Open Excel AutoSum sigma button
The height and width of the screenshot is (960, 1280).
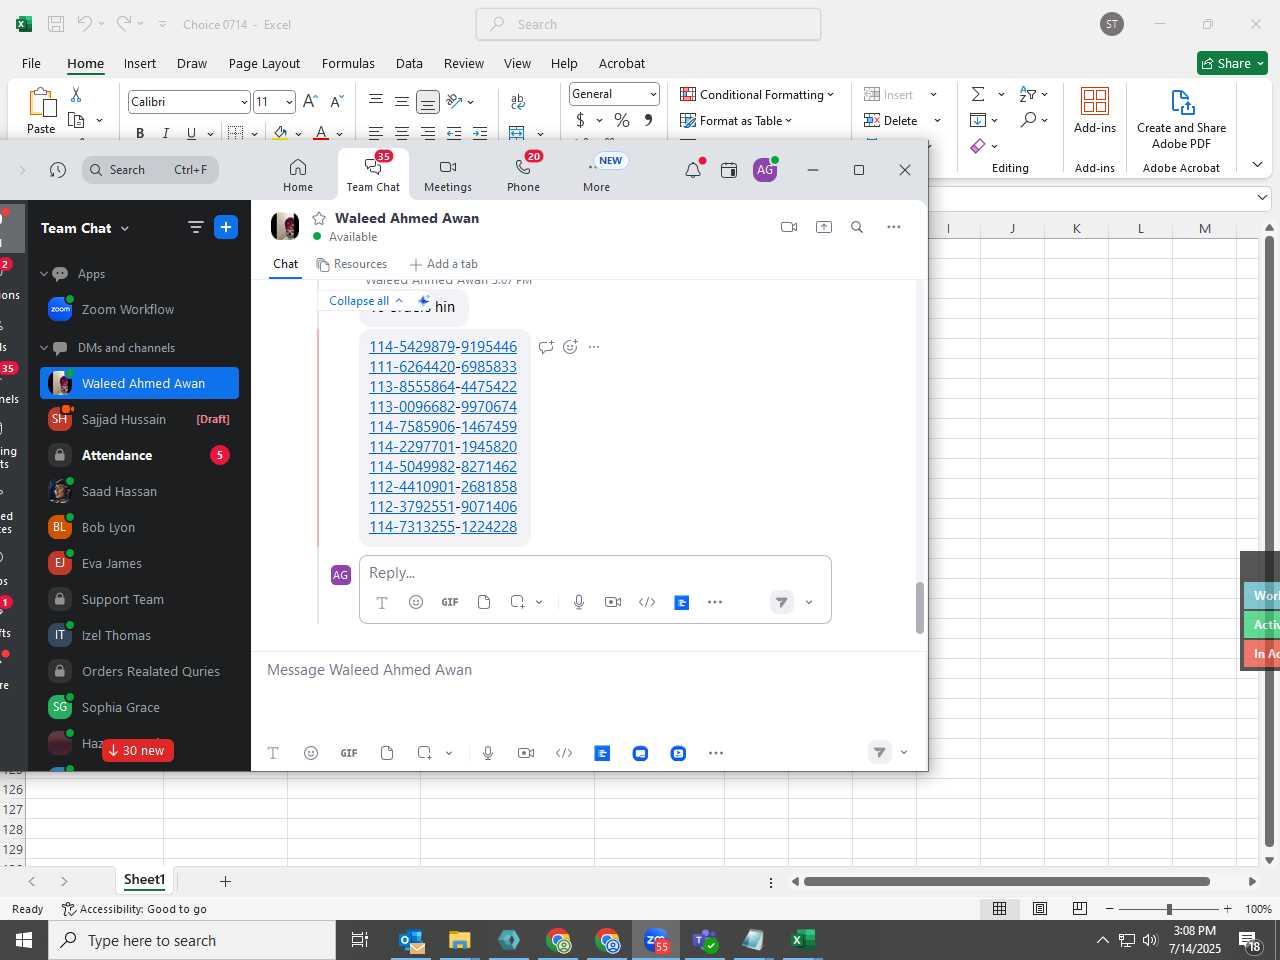tap(978, 94)
